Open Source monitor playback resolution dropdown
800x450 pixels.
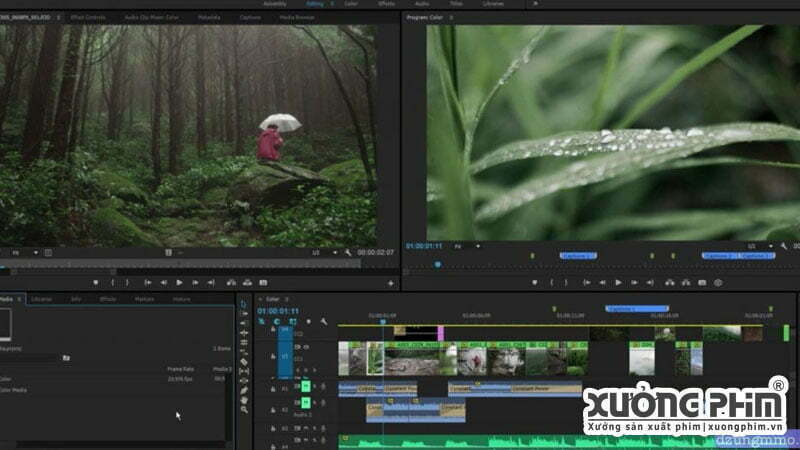[324, 253]
